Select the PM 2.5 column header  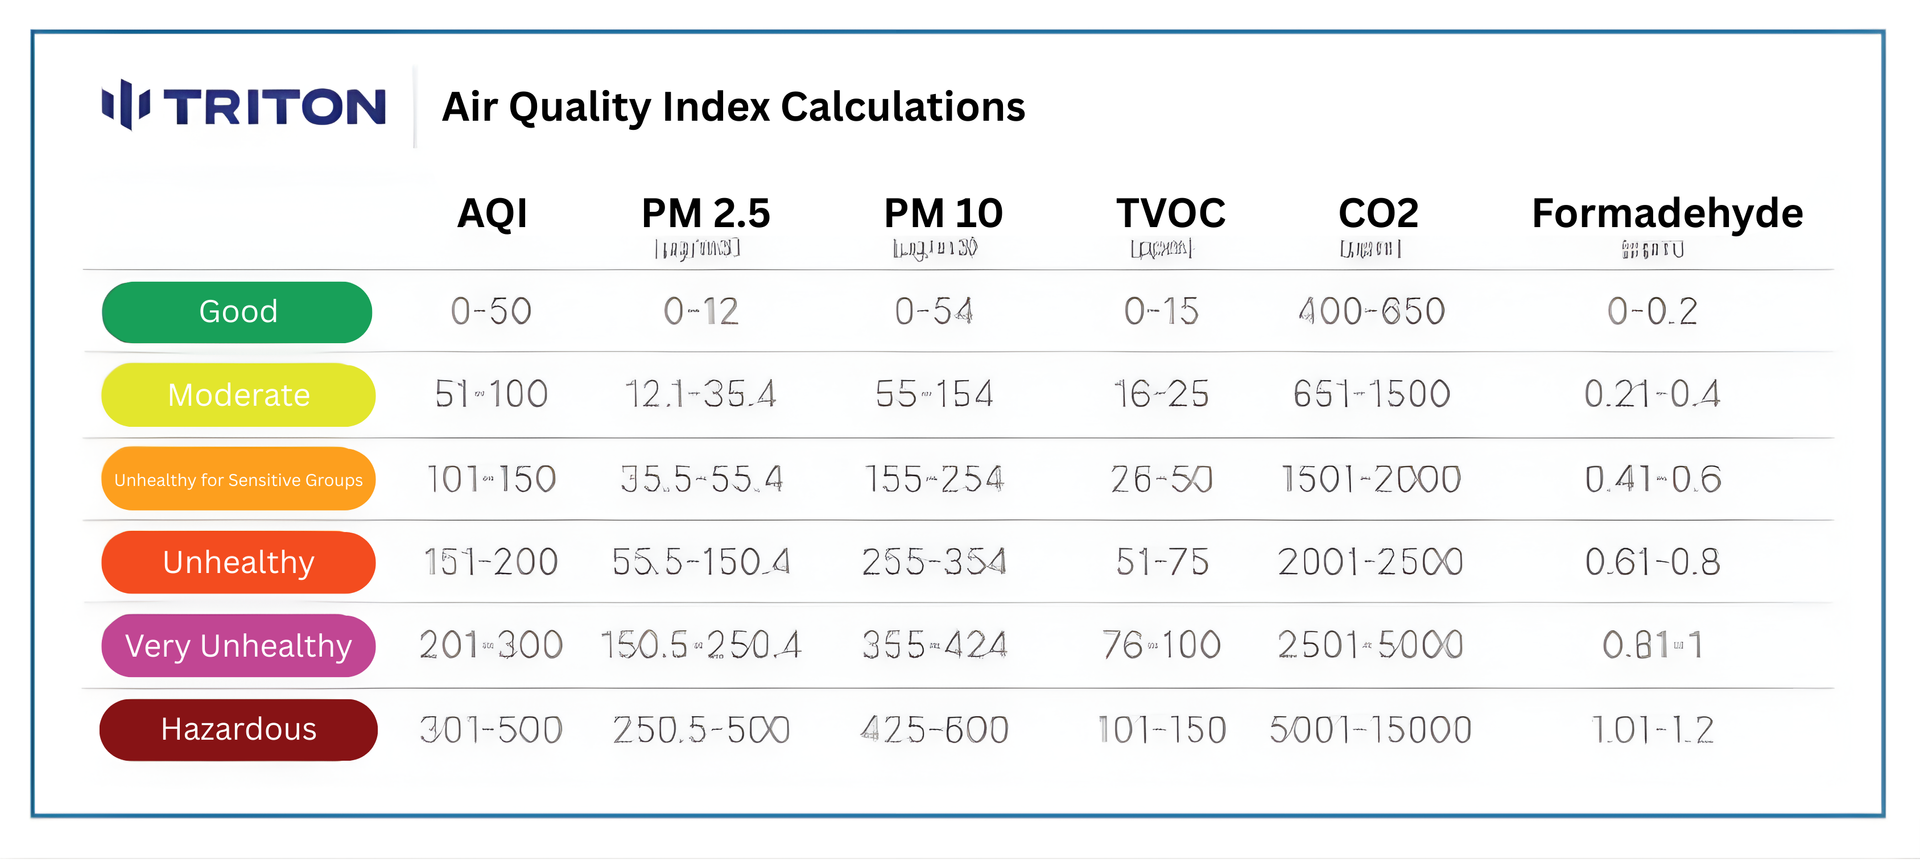705,213
